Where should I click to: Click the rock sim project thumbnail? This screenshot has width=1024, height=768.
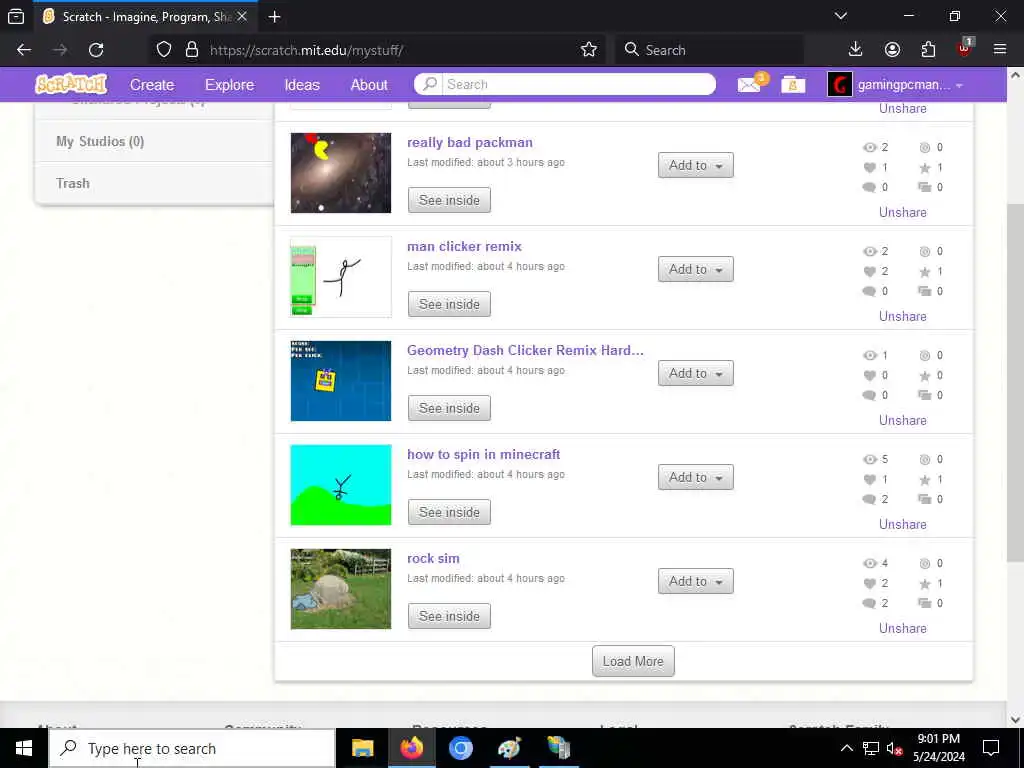tap(341, 589)
